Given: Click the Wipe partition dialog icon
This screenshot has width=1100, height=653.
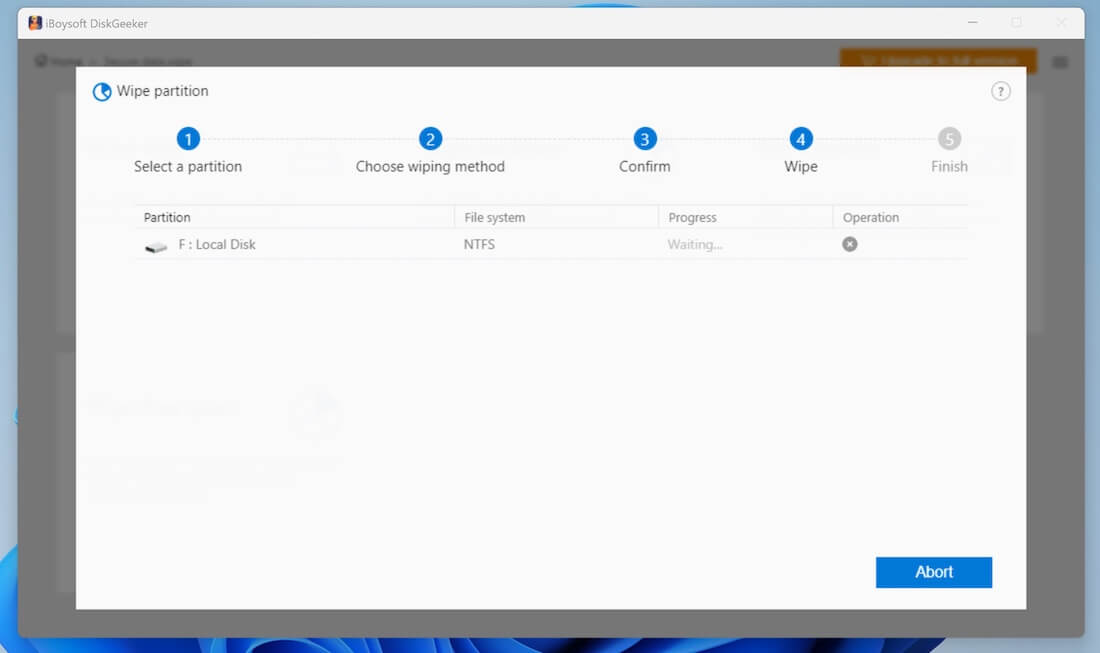Looking at the screenshot, I should tap(102, 92).
